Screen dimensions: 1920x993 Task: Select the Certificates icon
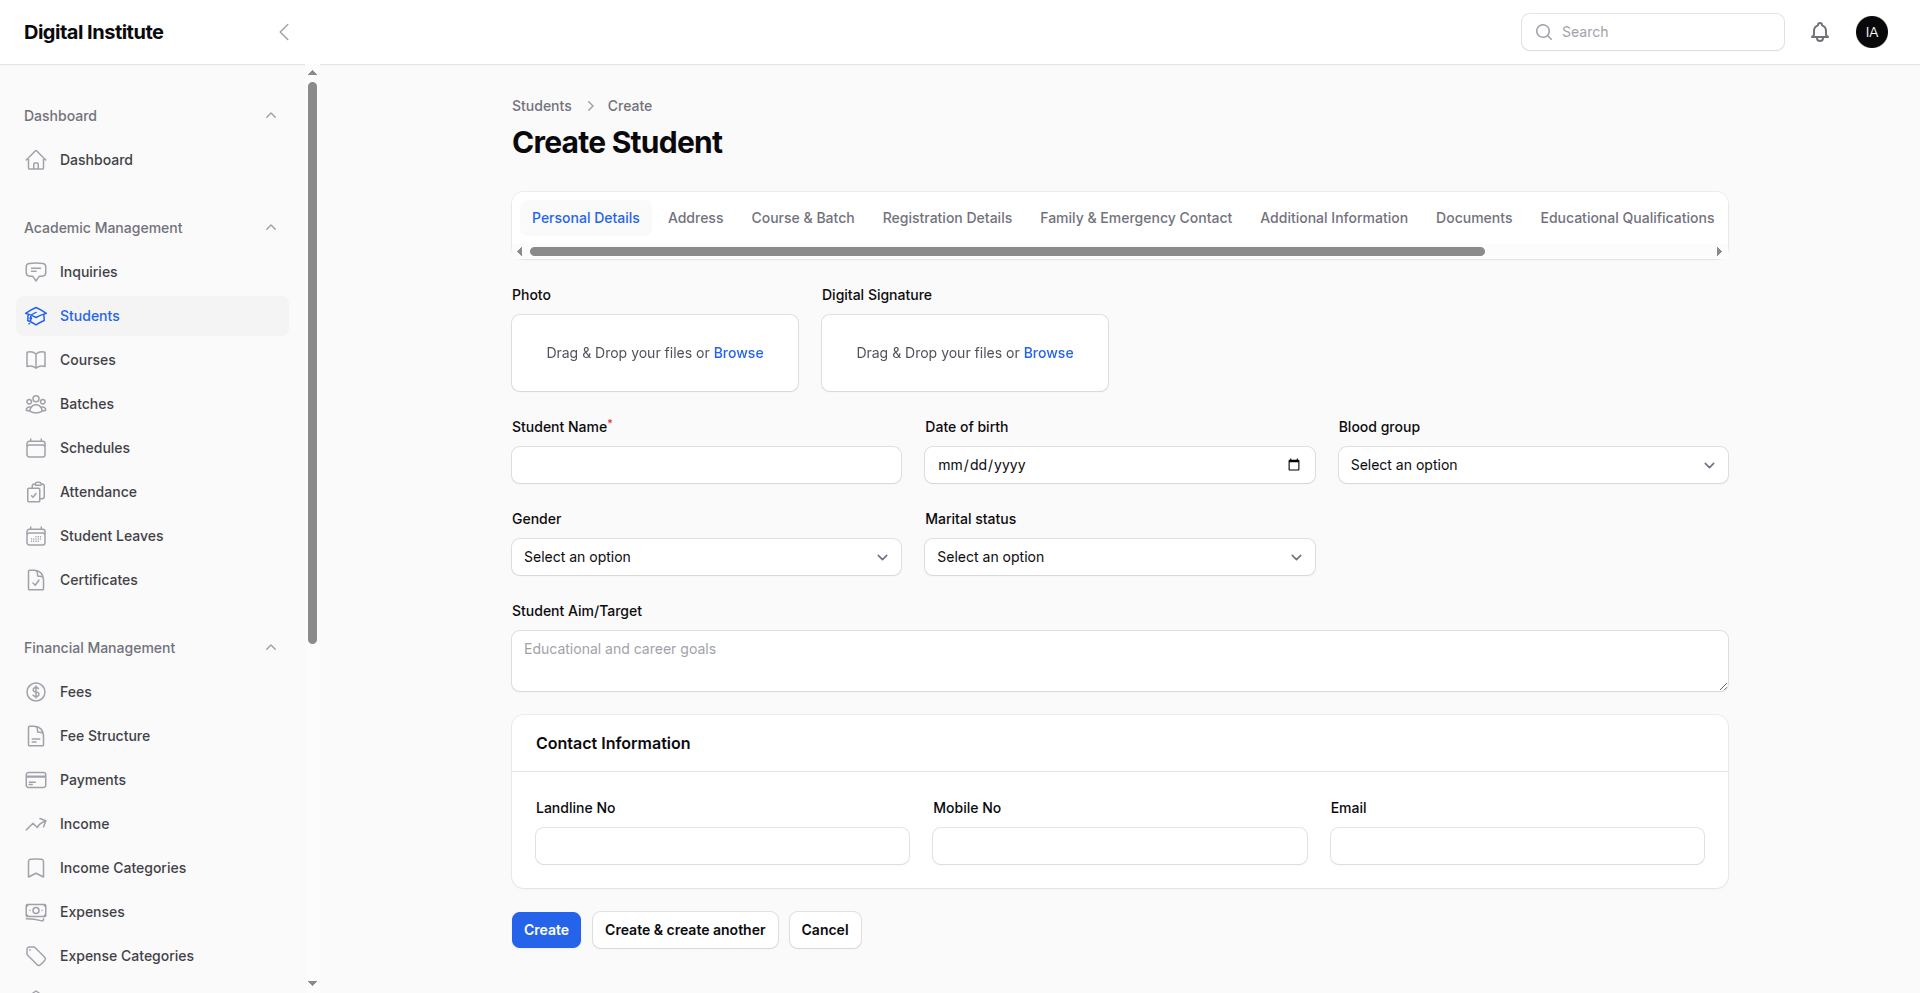(x=36, y=579)
